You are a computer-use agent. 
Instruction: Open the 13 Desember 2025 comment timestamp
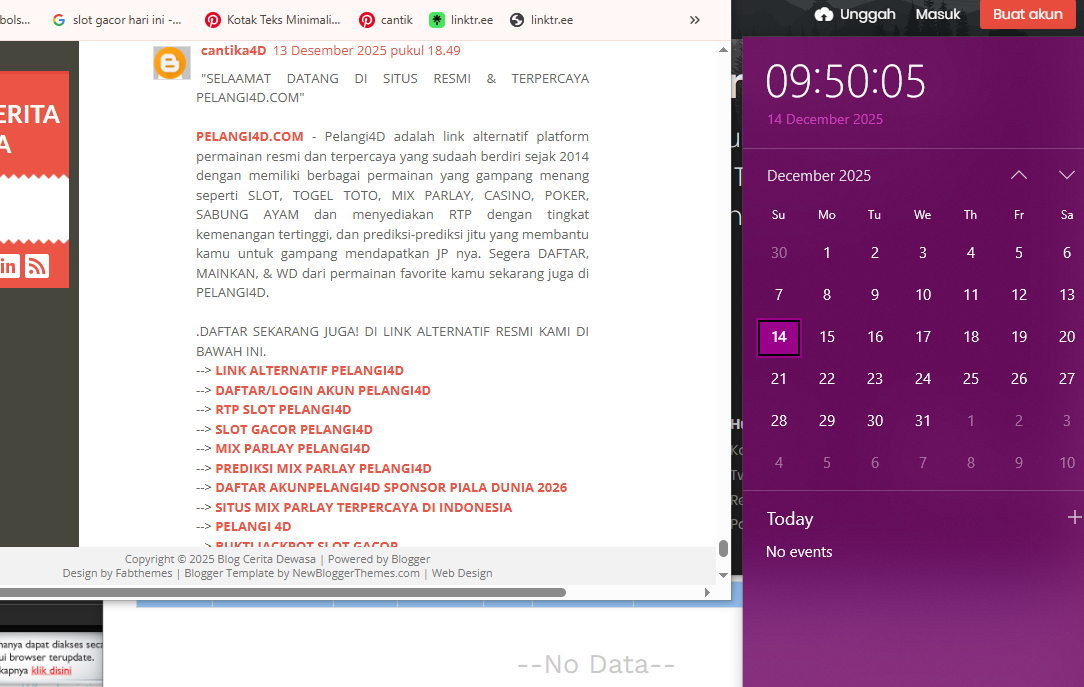pos(366,50)
